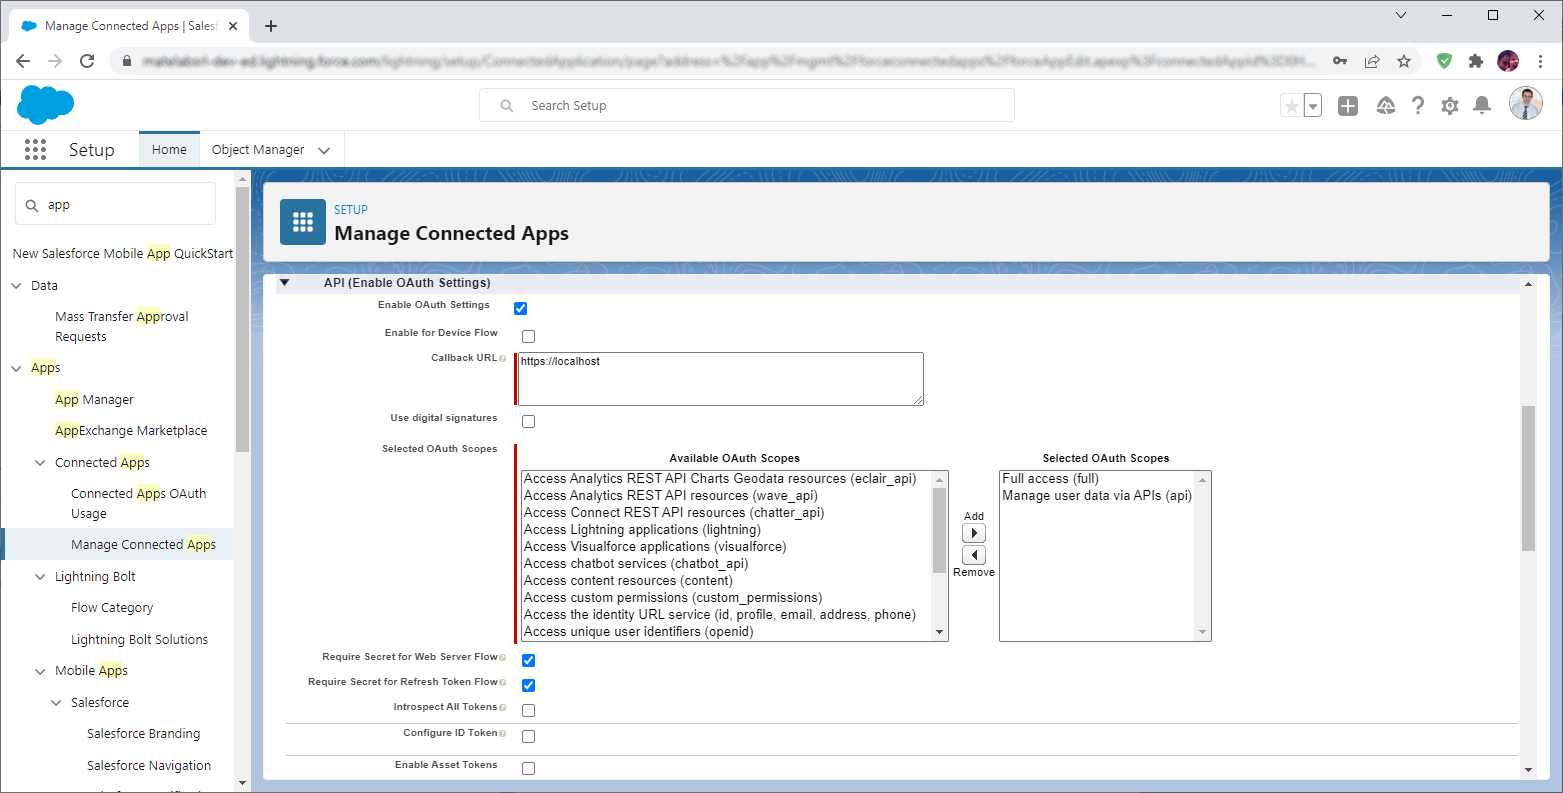Click the Remove scope arrow button
This screenshot has height=793, width=1563.
[x=973, y=555]
